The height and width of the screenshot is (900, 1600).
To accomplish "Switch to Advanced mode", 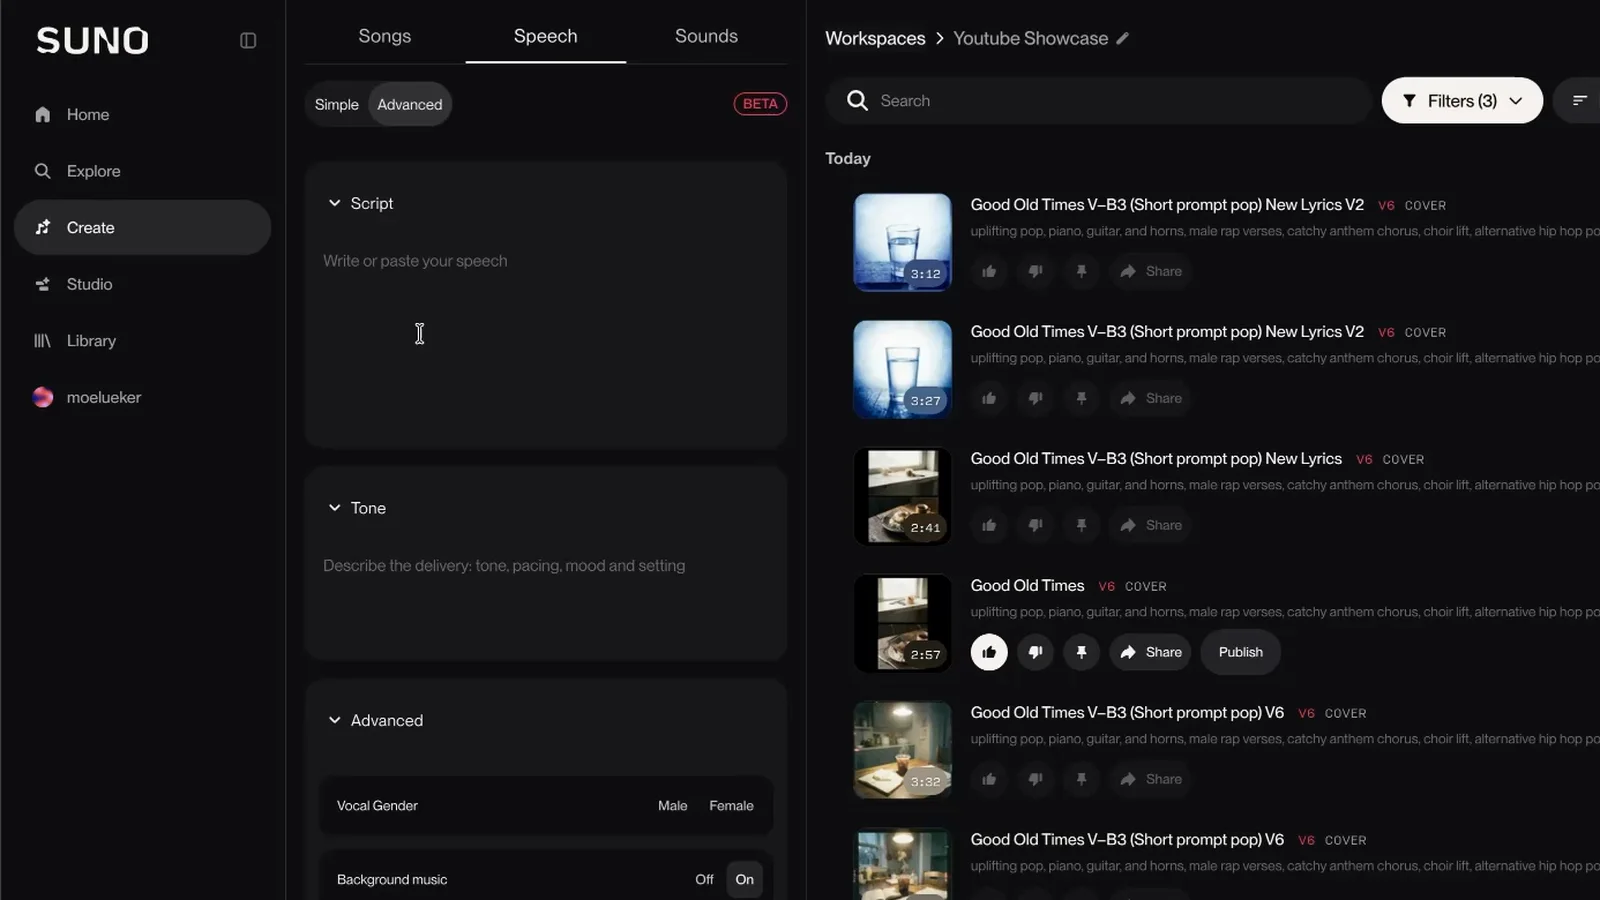I will 410,105.
